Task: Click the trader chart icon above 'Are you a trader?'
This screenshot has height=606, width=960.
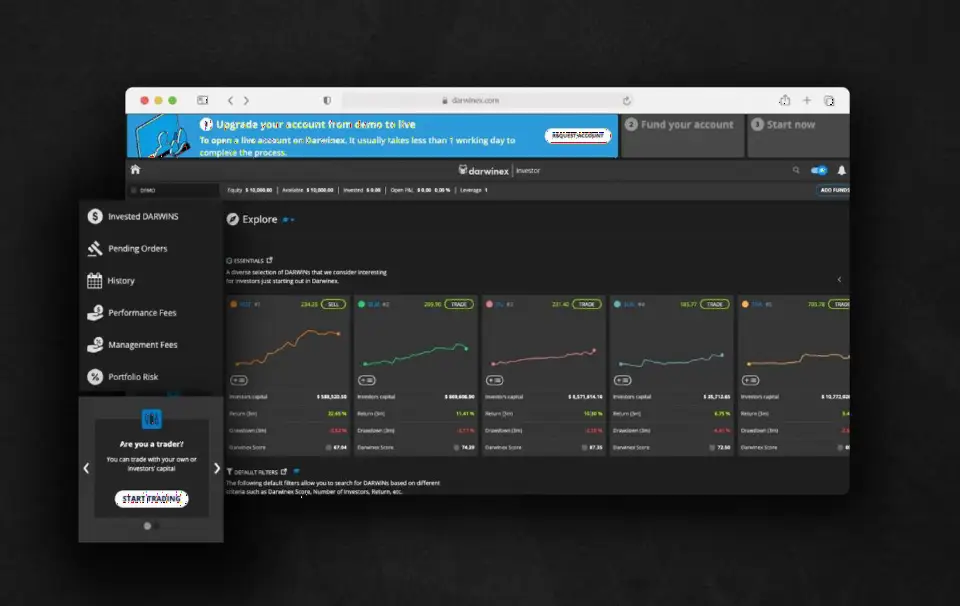Action: (151, 419)
